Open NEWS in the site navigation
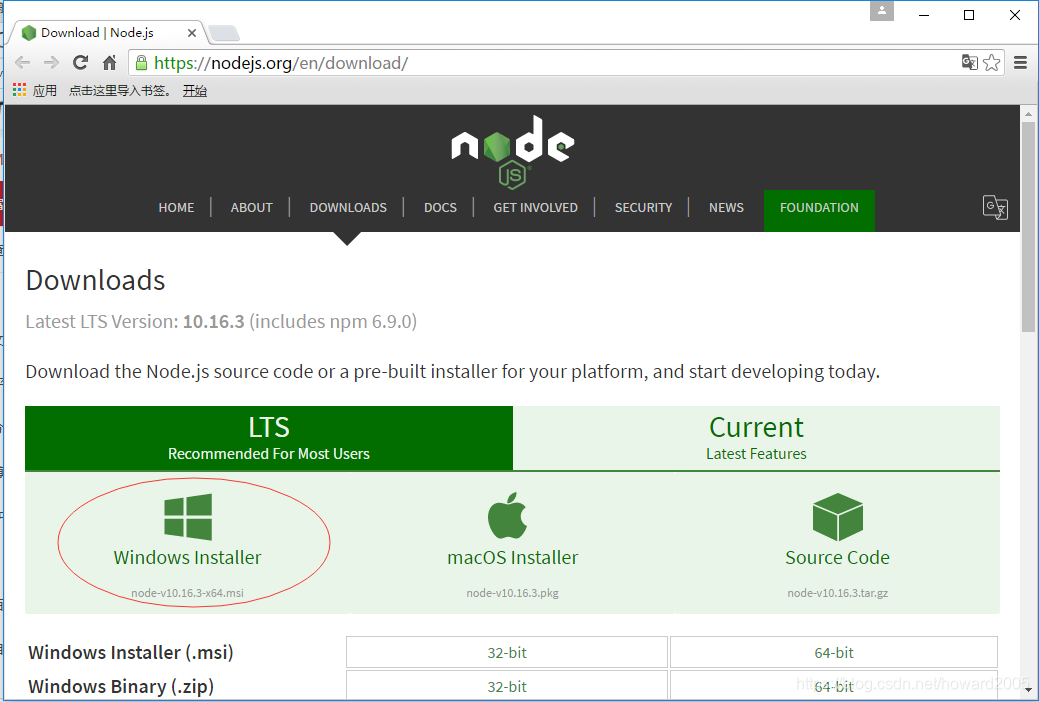 click(726, 207)
